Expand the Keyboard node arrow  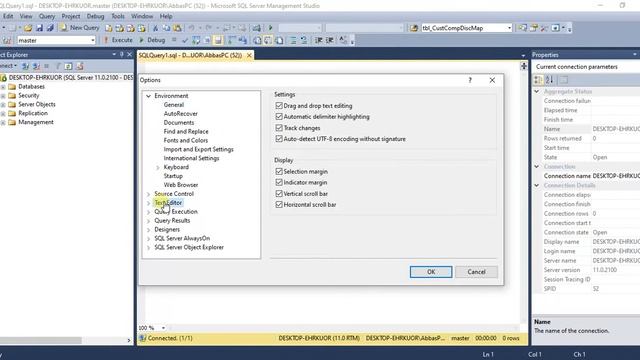158,167
